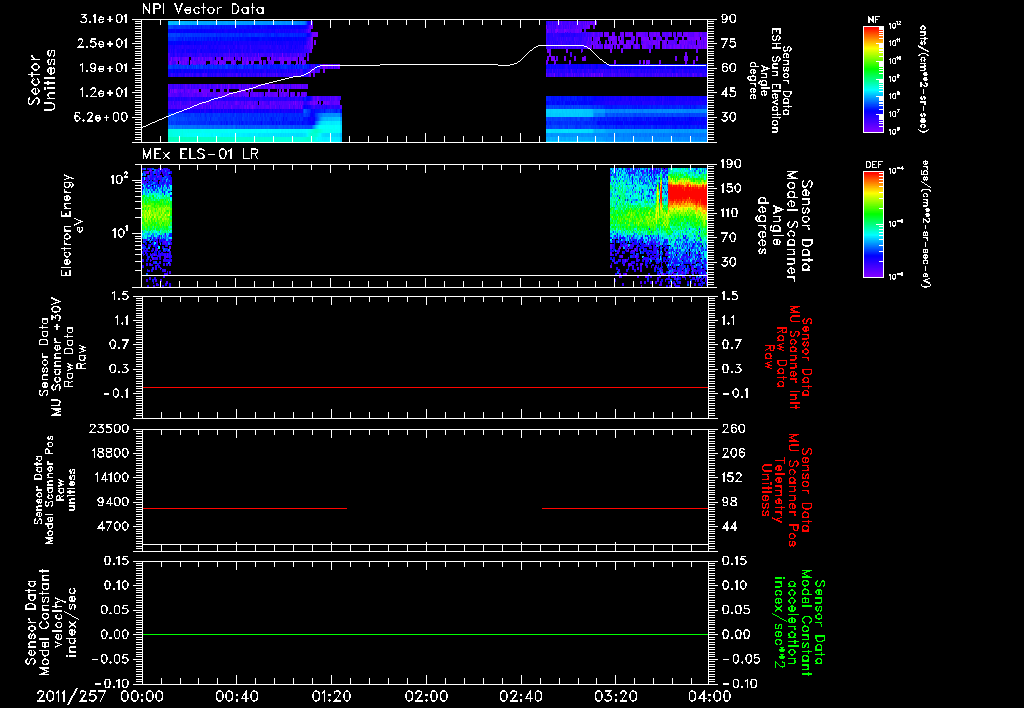Image resolution: width=1024 pixels, height=708 pixels.
Task: Click the DEF energy flux color bar
Action: click(873, 224)
